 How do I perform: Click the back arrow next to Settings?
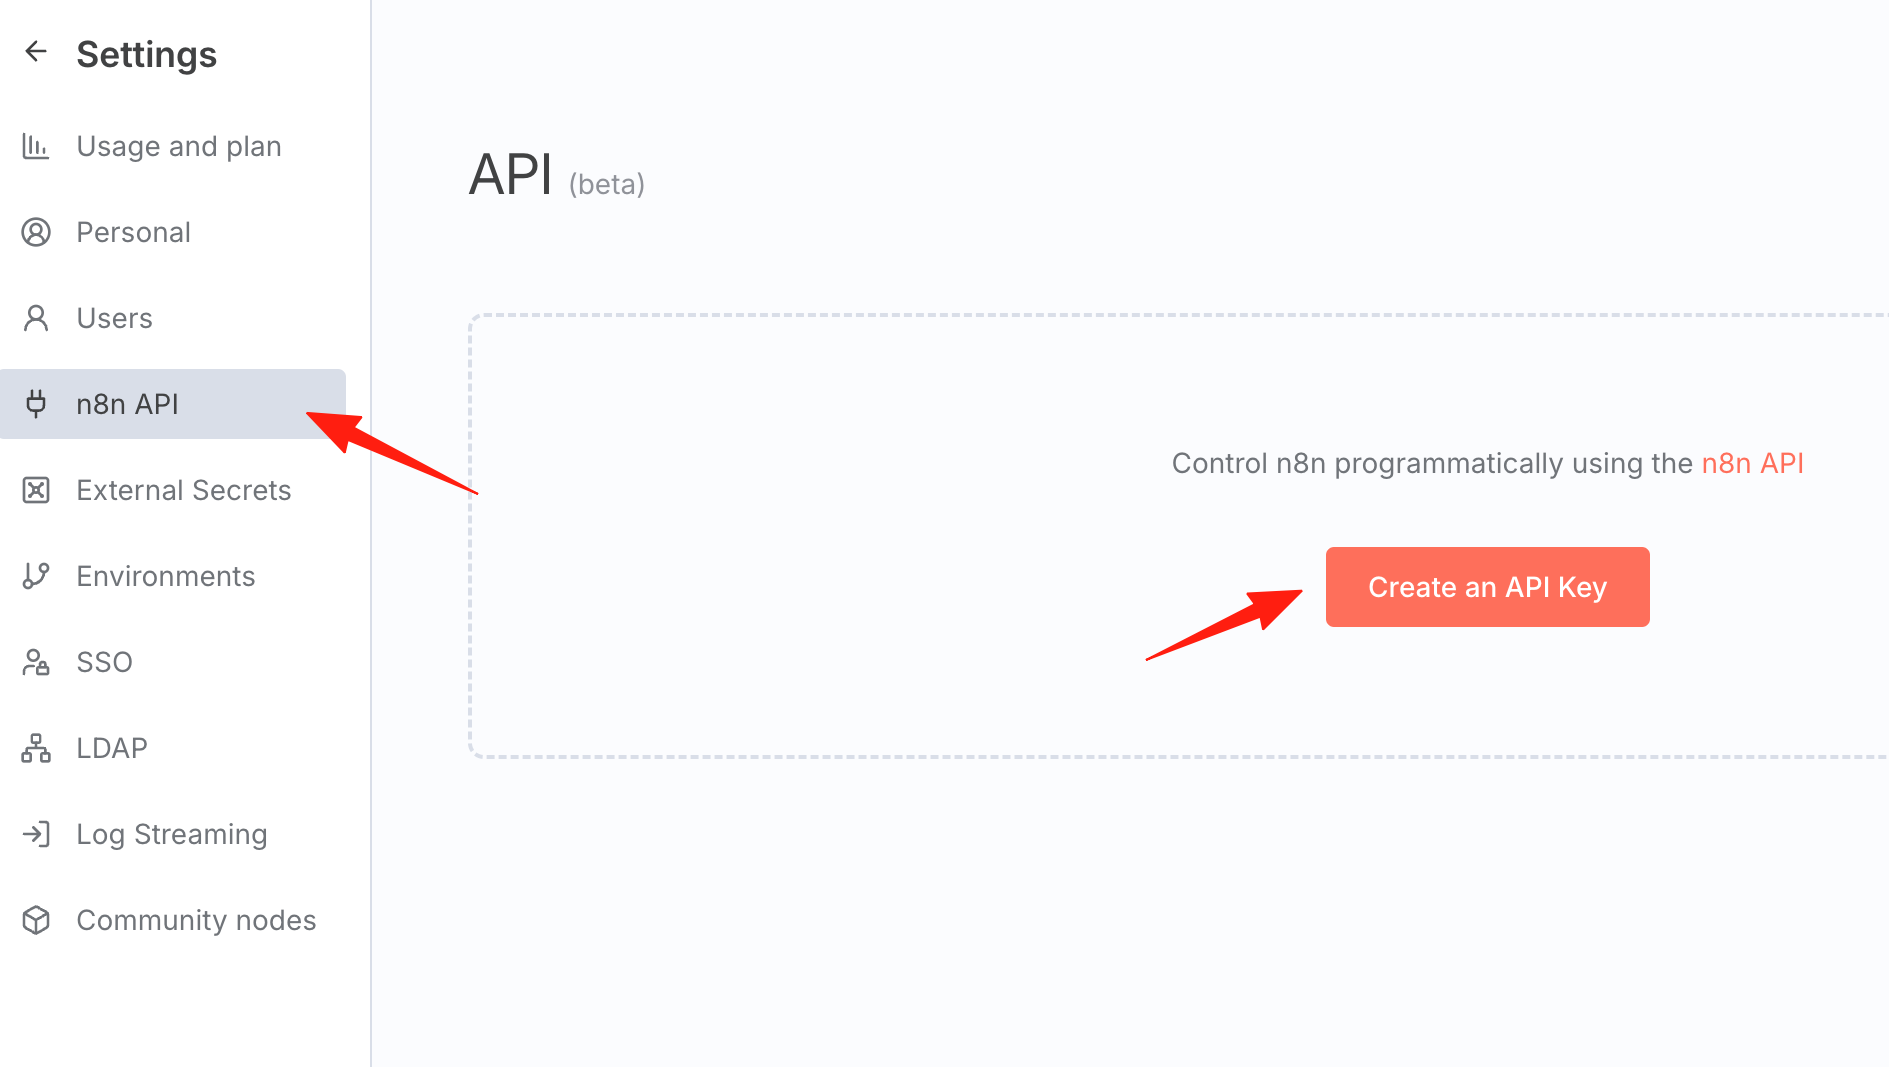click(x=36, y=51)
